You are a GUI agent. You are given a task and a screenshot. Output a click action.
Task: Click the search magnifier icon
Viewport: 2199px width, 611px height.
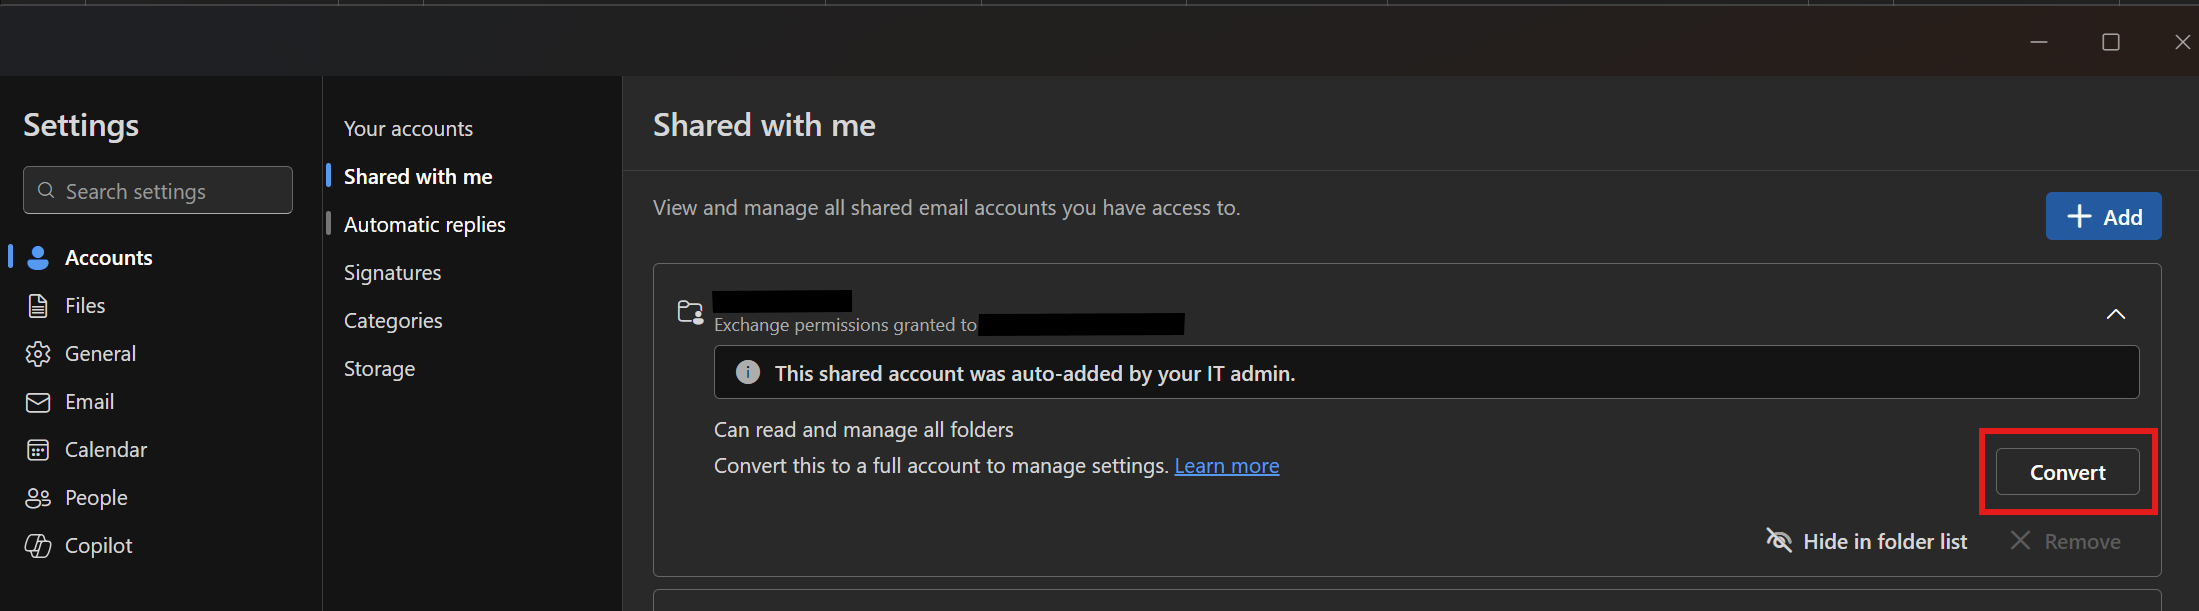pyautogui.click(x=46, y=190)
